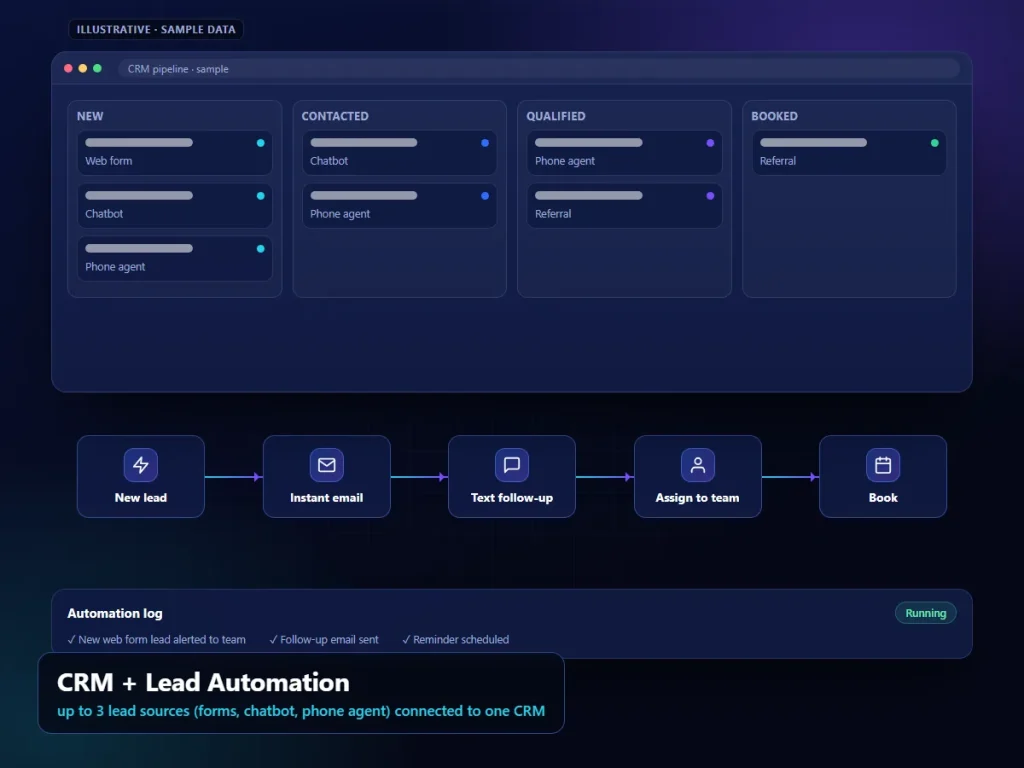This screenshot has height=768, width=1024.
Task: Click blue dot on Contacted Chatbot card
Action: 485,143
